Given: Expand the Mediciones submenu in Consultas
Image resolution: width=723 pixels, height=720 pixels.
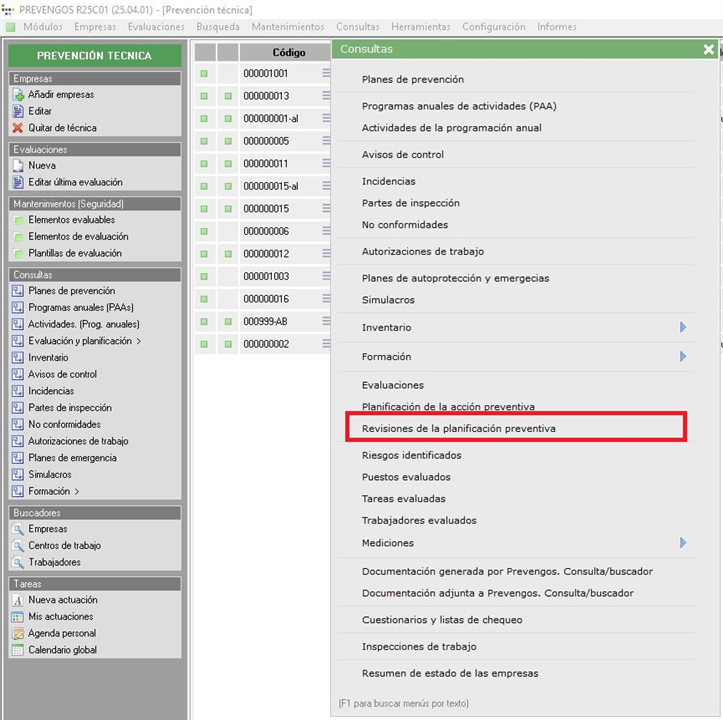Looking at the screenshot, I should (x=683, y=542).
